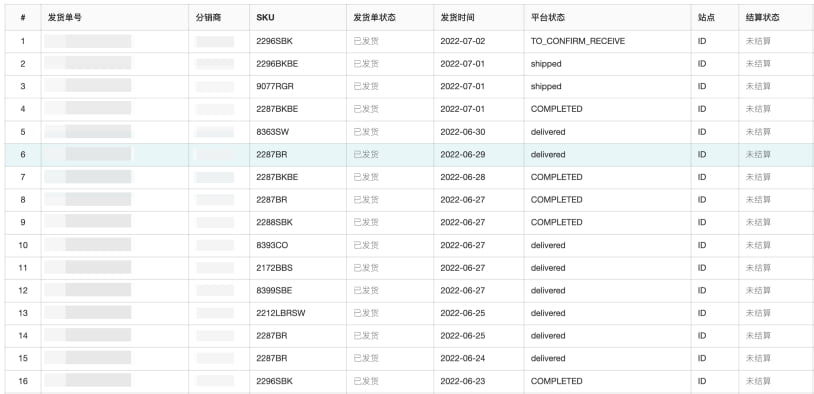Select SKU 2172BBS in row 11
Viewport: 814px width, 394px height.
tap(274, 268)
